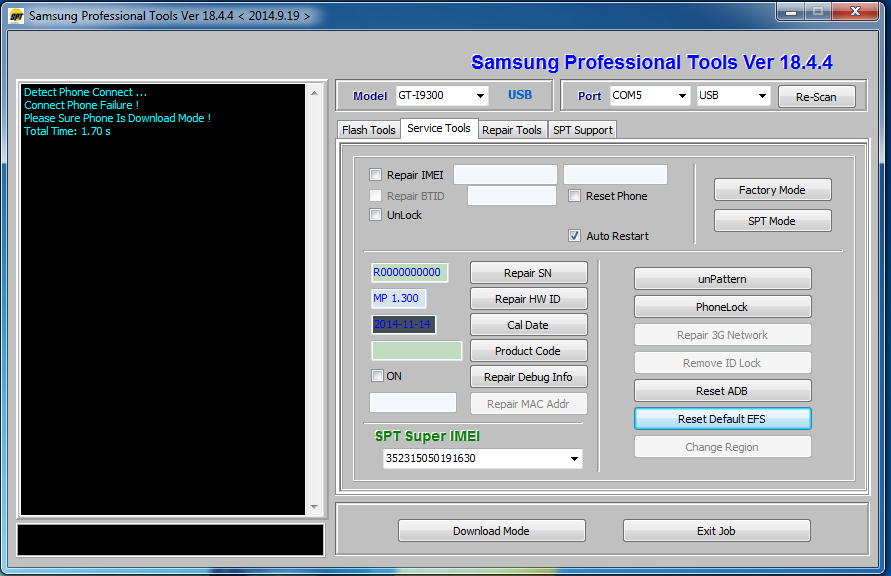
Task: Click the SPT application icon in title bar
Action: click(x=16, y=15)
